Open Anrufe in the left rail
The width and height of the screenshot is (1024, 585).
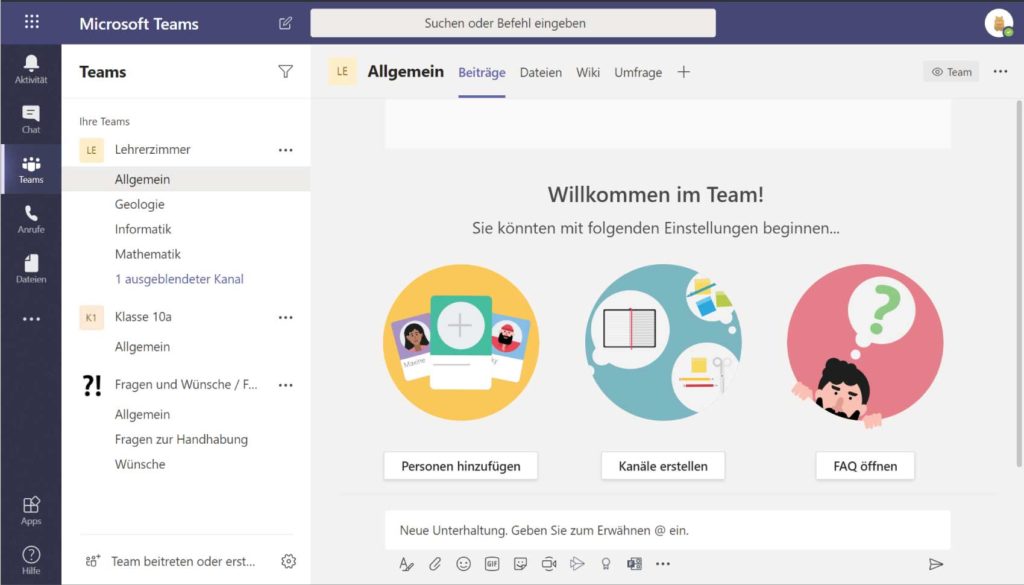31,219
